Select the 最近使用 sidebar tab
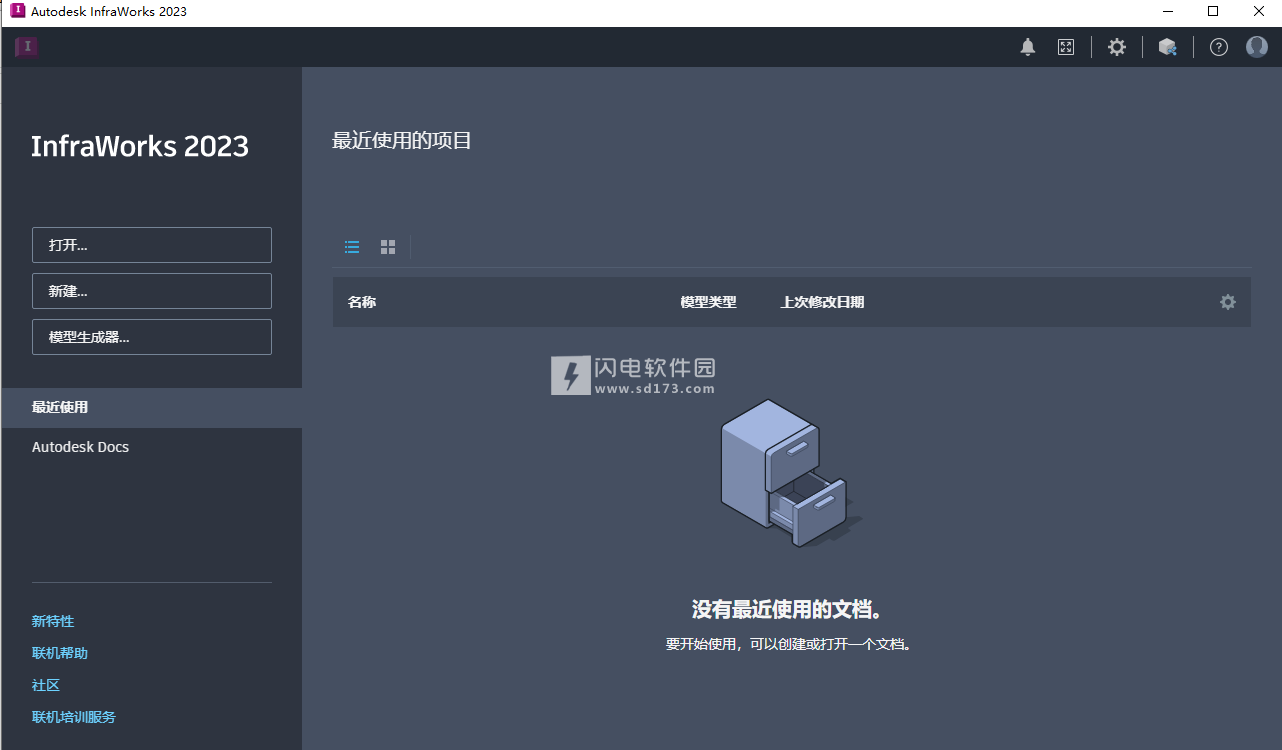 (x=152, y=408)
